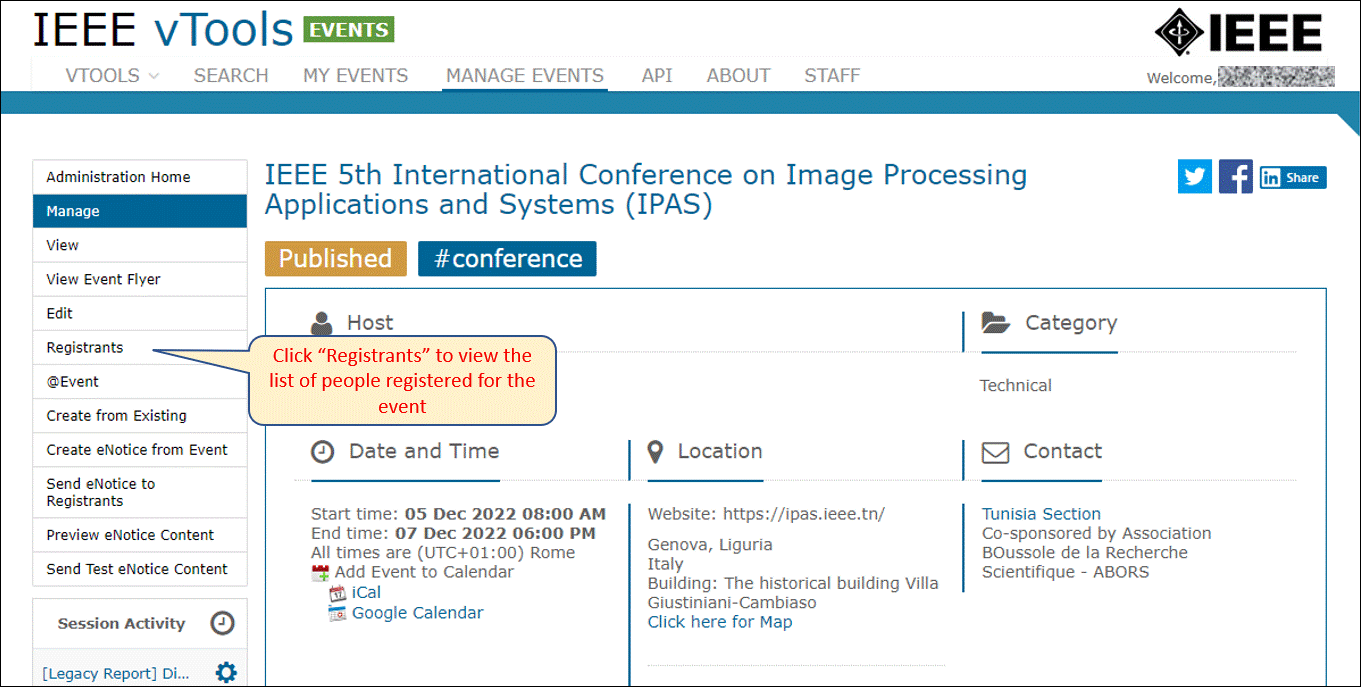Viewport: 1361px width, 687px height.
Task: Select MANAGE EVENTS in navigation
Action: 525,75
